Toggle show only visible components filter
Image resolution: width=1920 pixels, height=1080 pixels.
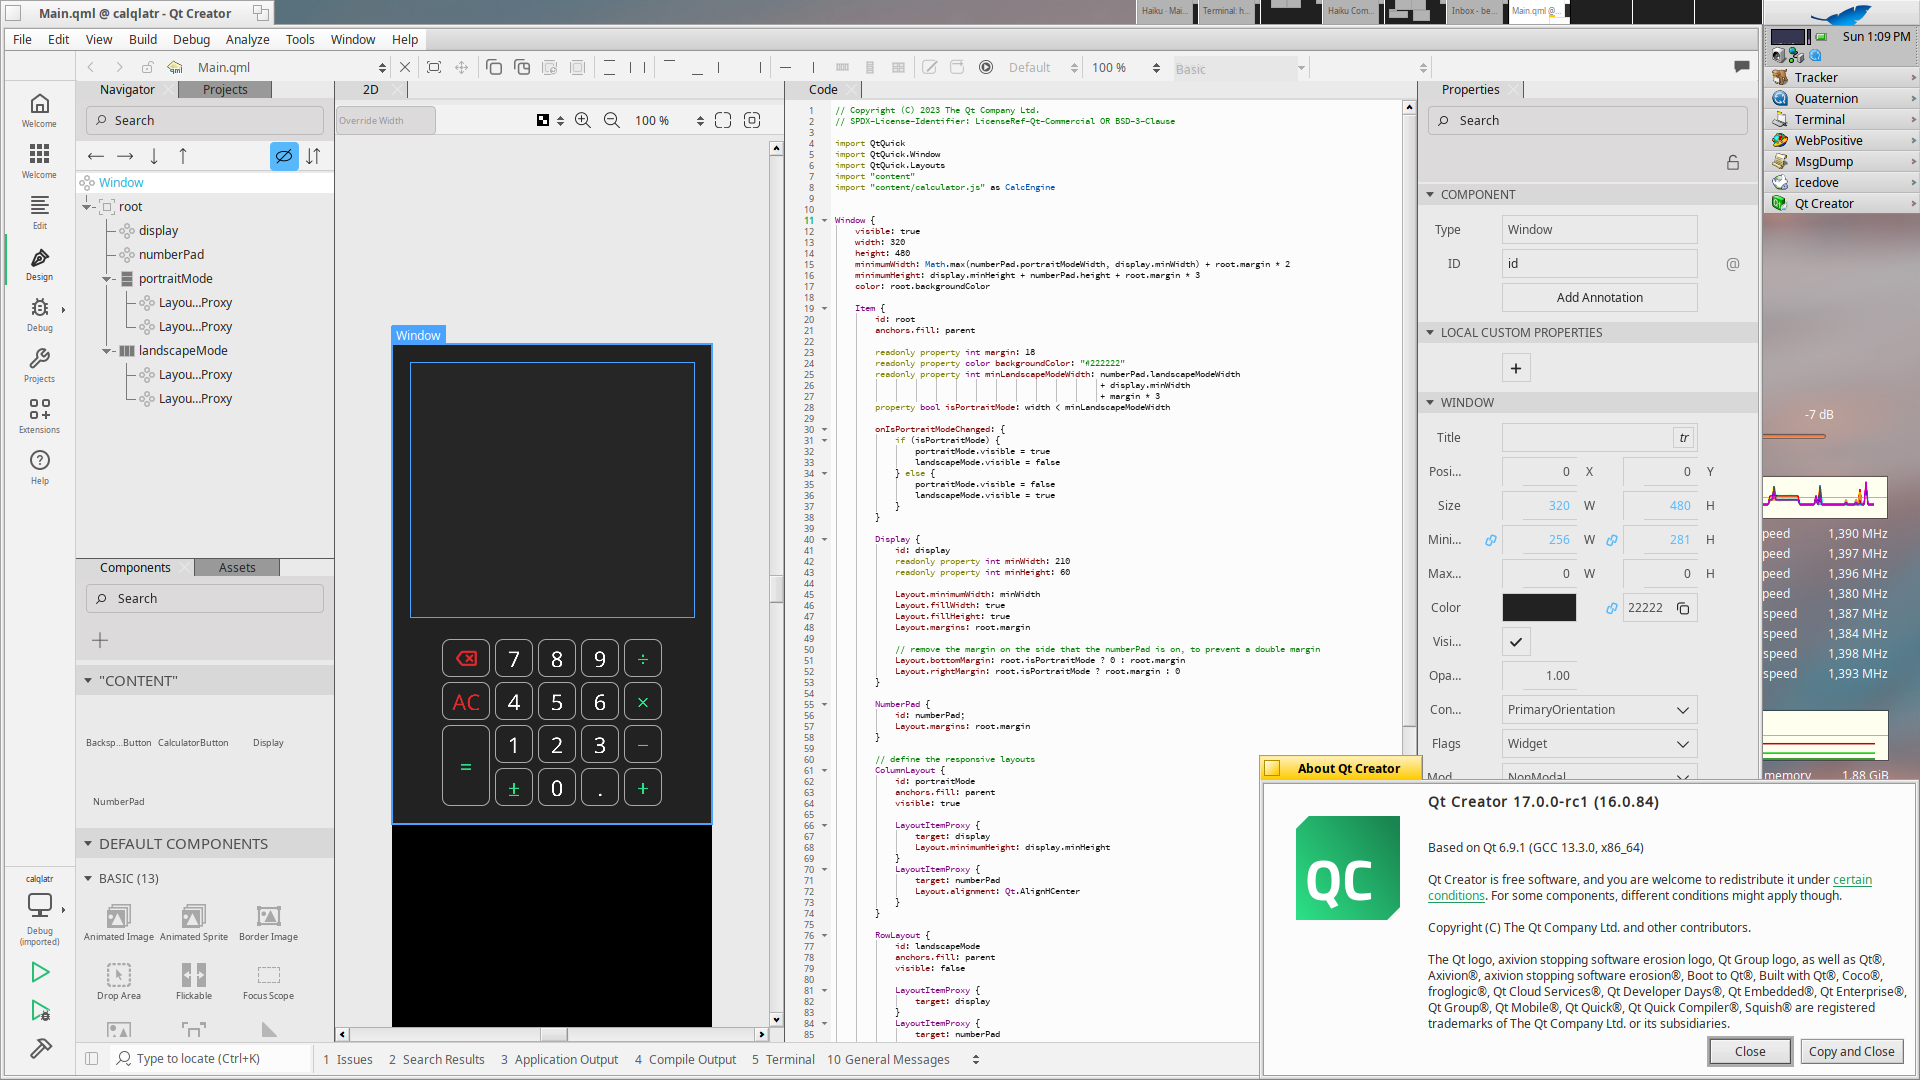click(284, 156)
